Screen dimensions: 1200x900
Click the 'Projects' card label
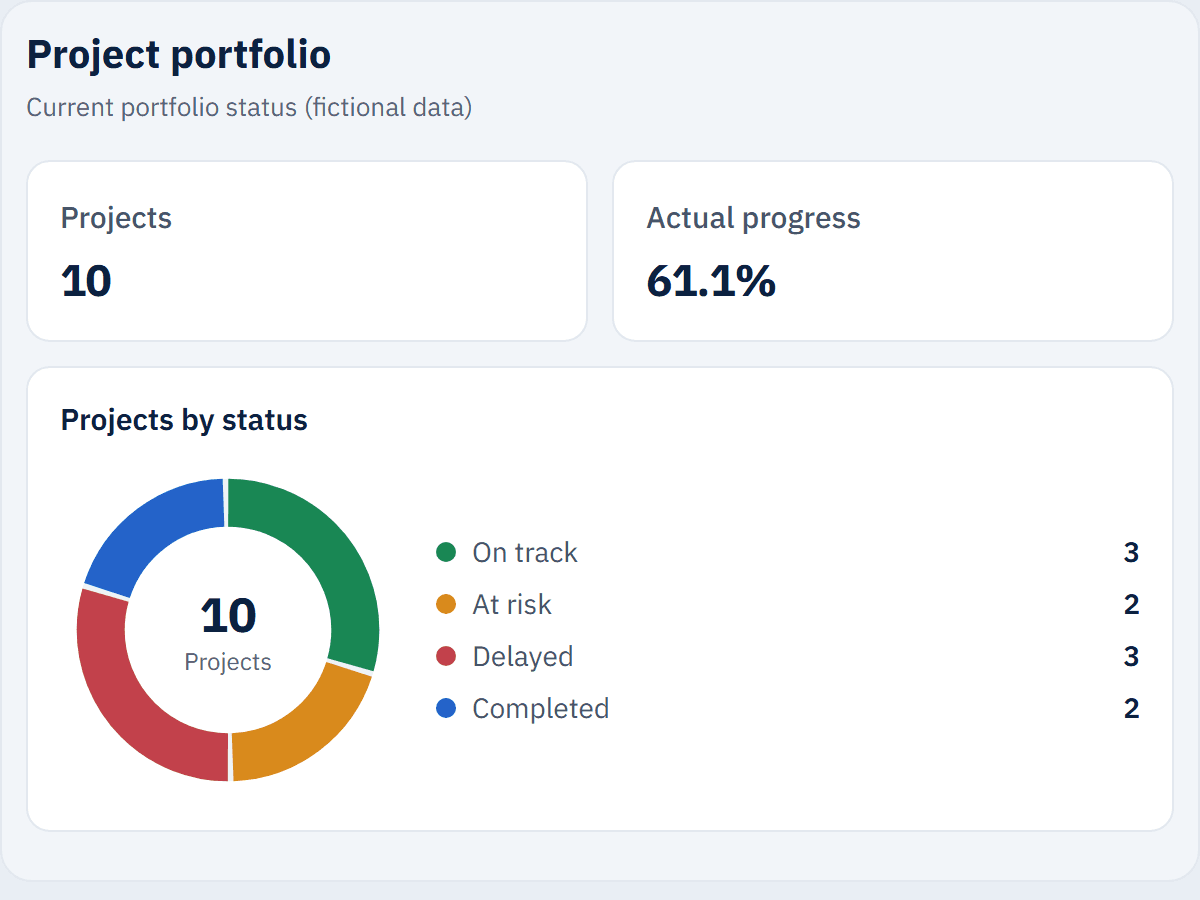[116, 218]
